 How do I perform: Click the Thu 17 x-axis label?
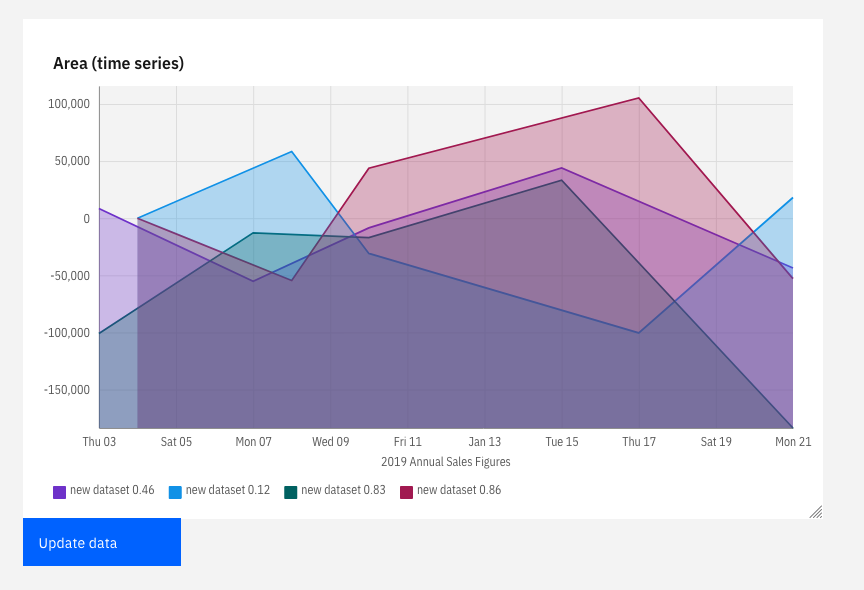coord(639,442)
